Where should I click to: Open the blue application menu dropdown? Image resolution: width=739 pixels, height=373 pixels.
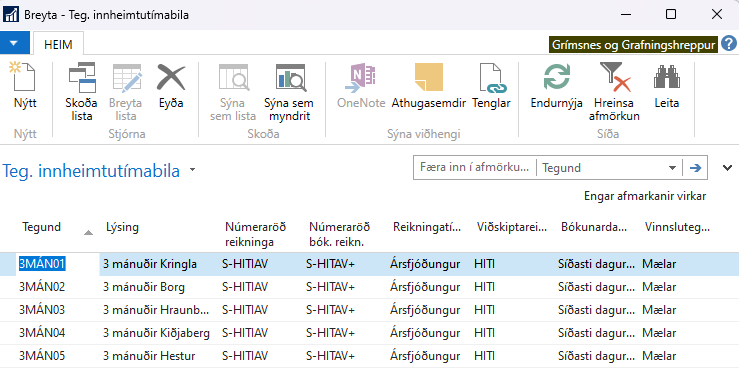click(x=14, y=43)
